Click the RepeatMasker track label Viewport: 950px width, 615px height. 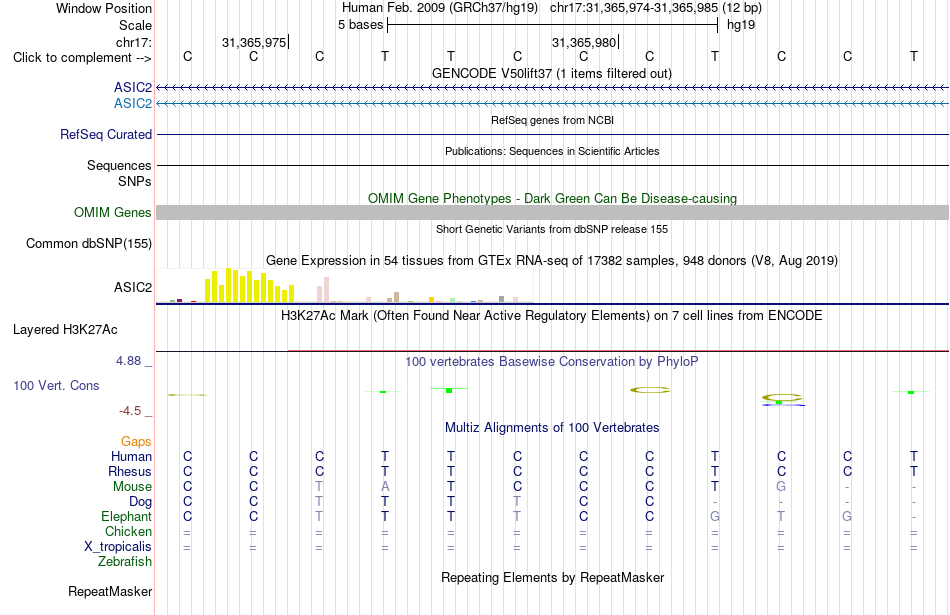[110, 591]
